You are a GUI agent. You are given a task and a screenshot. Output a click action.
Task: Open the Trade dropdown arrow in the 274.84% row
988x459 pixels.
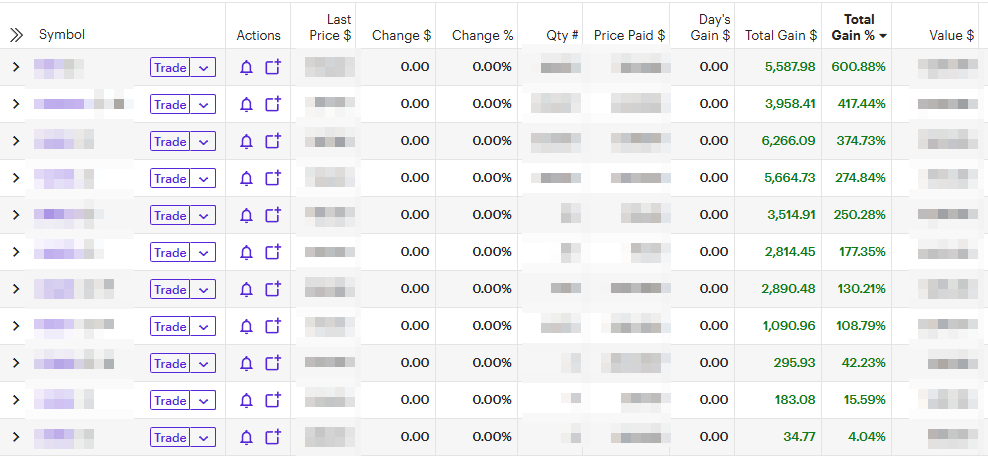pyautogui.click(x=203, y=179)
